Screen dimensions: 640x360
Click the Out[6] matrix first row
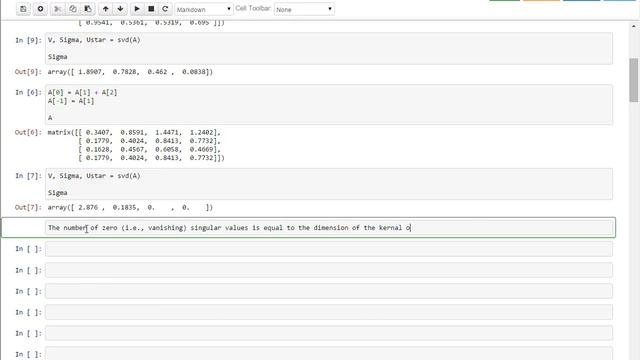coord(134,132)
